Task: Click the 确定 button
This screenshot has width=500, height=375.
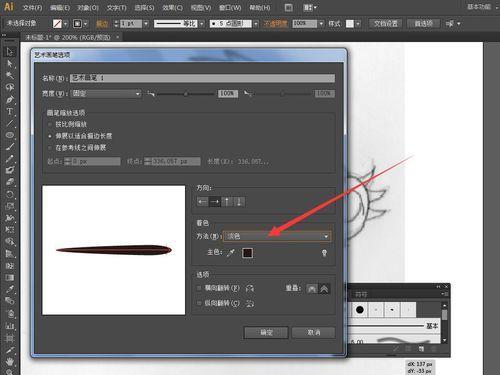Action: coord(266,332)
